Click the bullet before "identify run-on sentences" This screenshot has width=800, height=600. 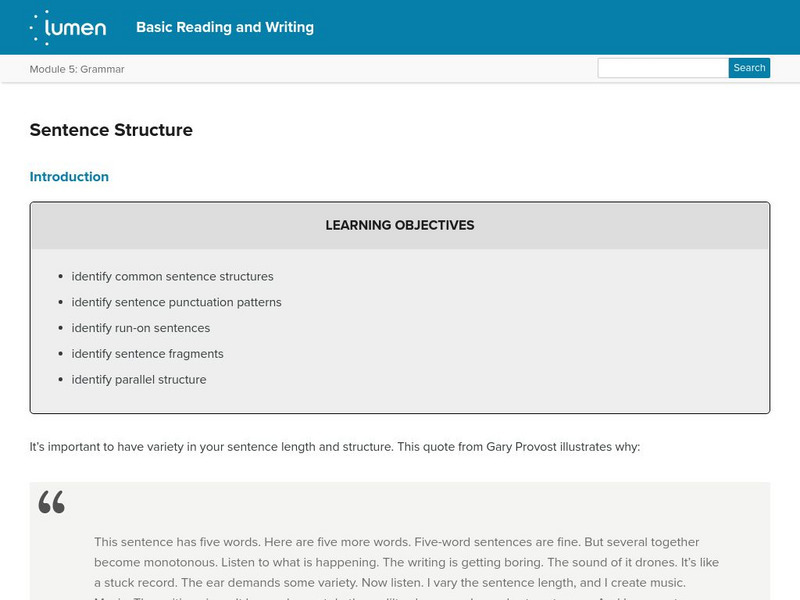coord(61,328)
